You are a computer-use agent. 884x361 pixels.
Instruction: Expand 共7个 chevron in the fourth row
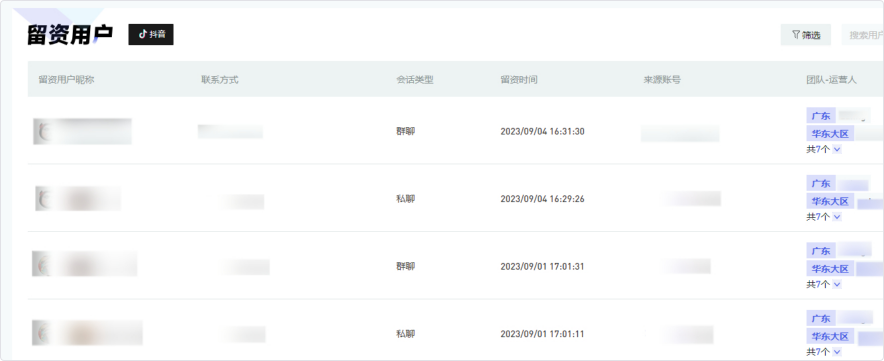coord(837,352)
